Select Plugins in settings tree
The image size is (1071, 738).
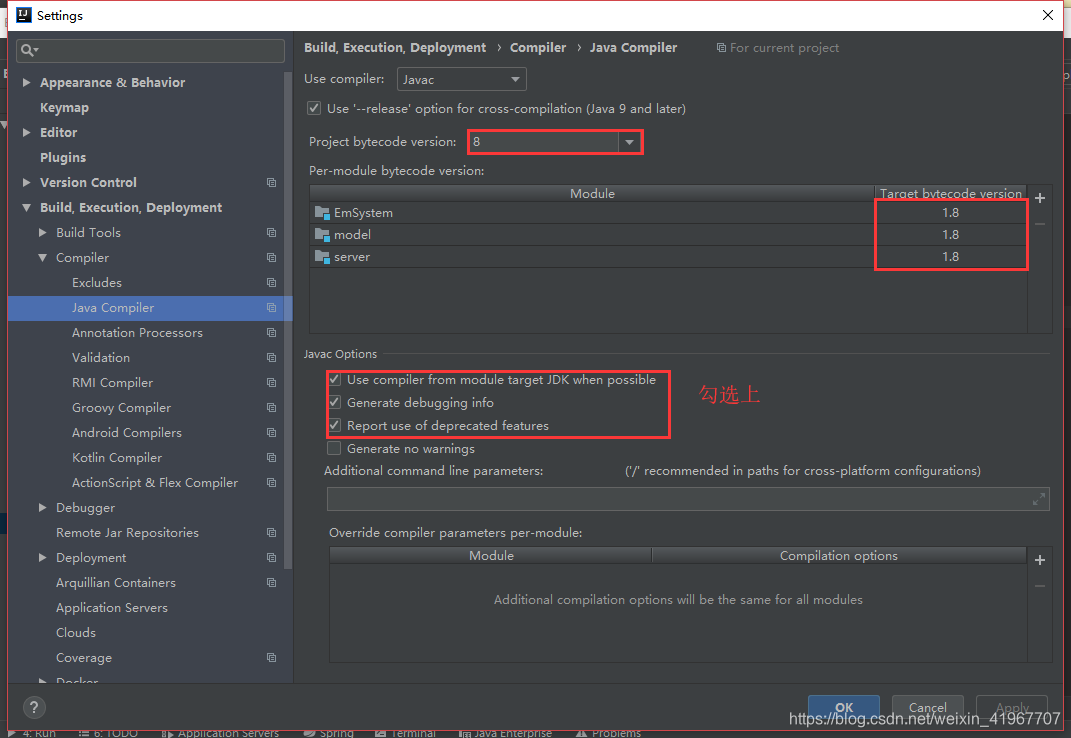(63, 157)
